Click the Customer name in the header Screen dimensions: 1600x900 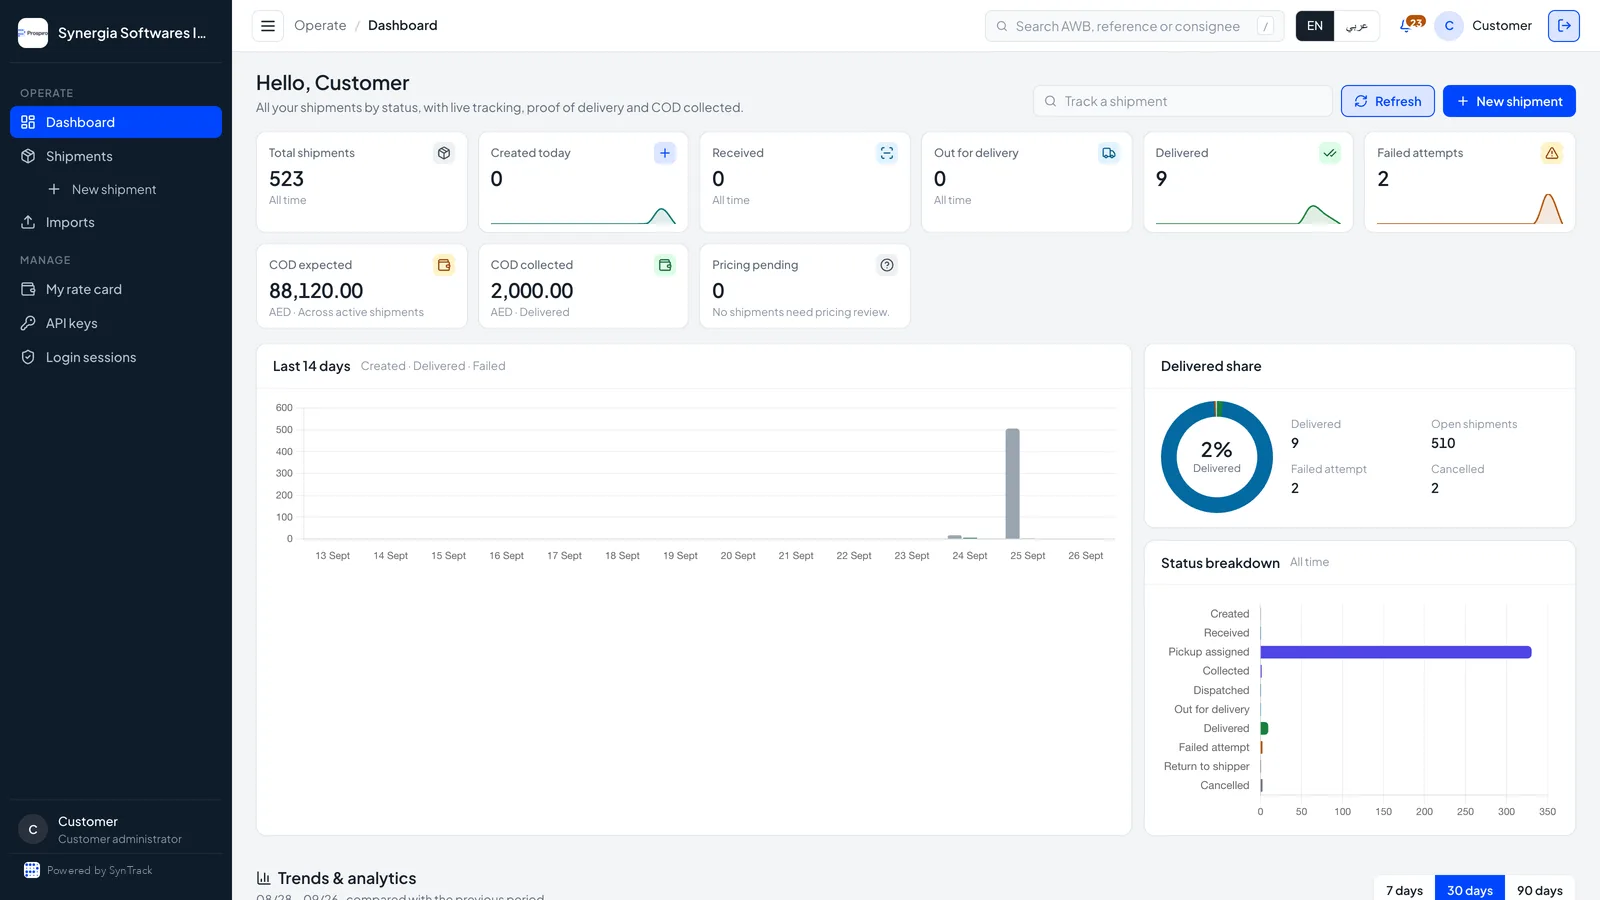click(1502, 26)
